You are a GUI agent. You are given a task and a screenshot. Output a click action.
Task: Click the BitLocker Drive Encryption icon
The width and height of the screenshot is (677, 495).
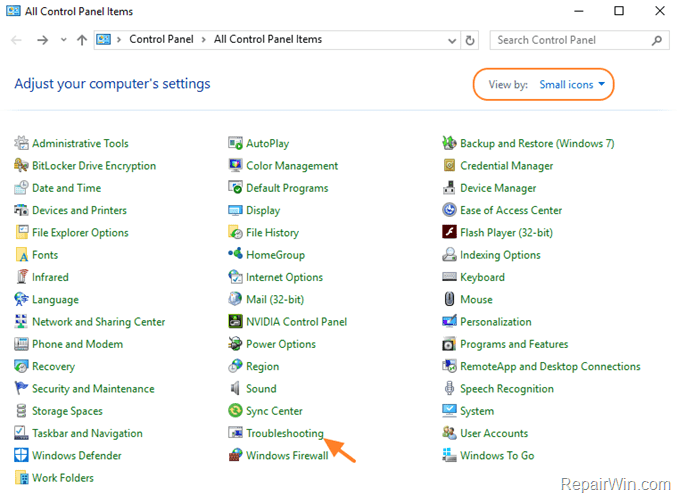pyautogui.click(x=21, y=165)
